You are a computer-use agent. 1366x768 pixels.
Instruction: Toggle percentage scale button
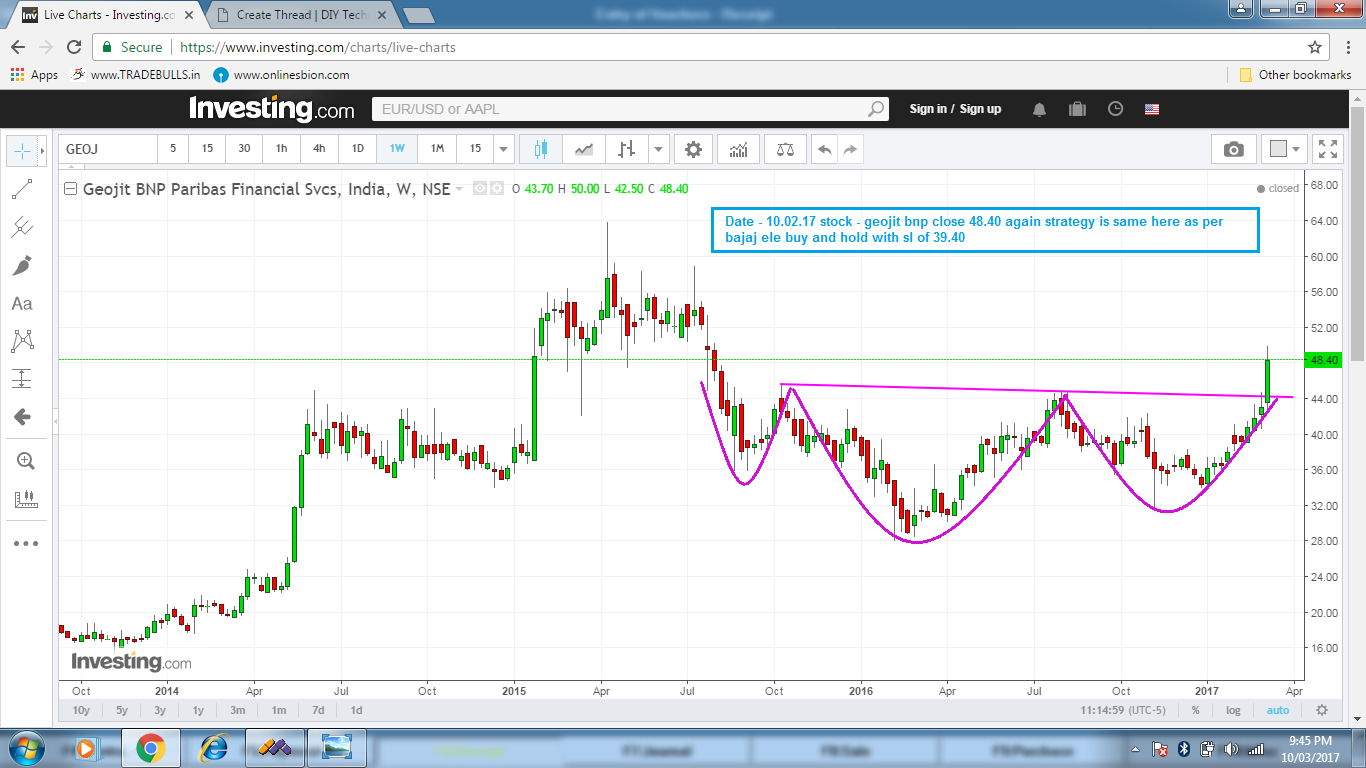click(1195, 710)
